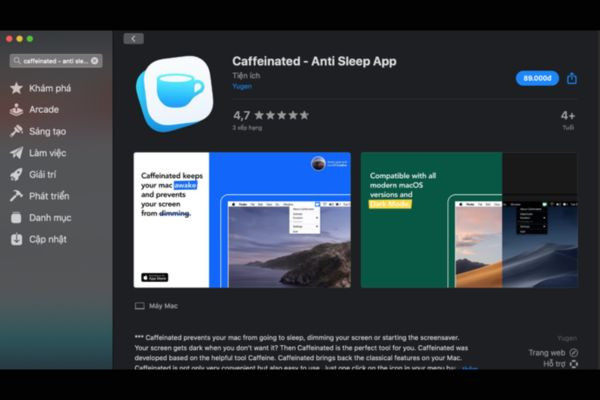
Task: Clear the search field with the x button
Action: coord(95,61)
